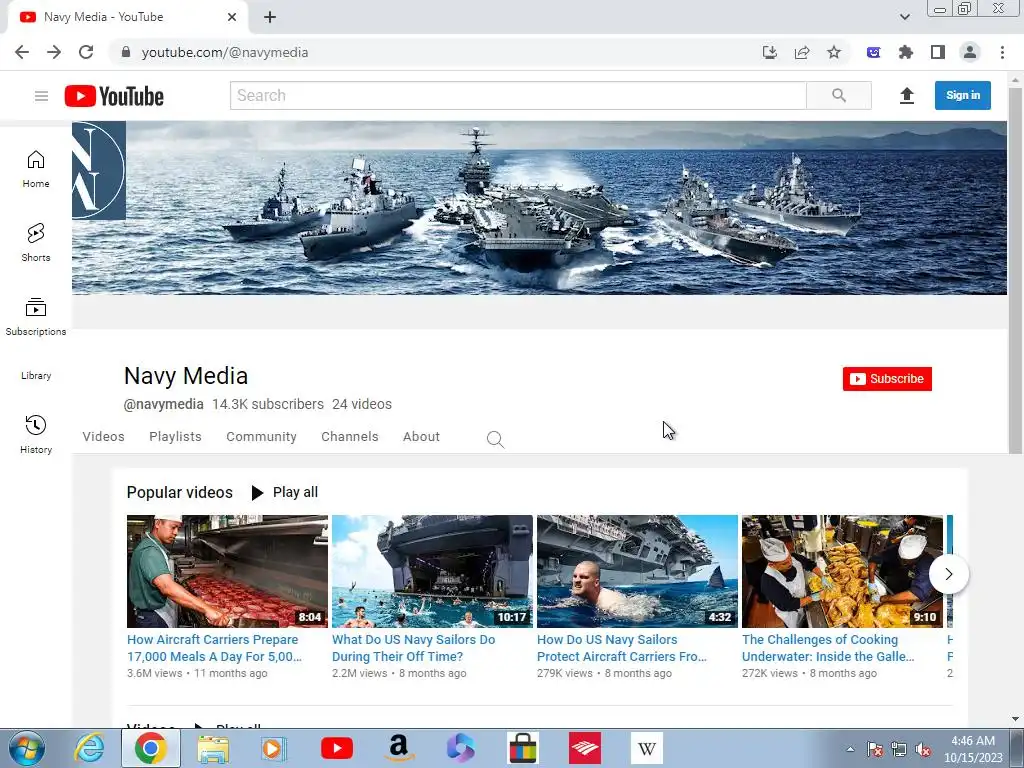View site security lock icon
The height and width of the screenshot is (768, 1024).
tap(126, 52)
